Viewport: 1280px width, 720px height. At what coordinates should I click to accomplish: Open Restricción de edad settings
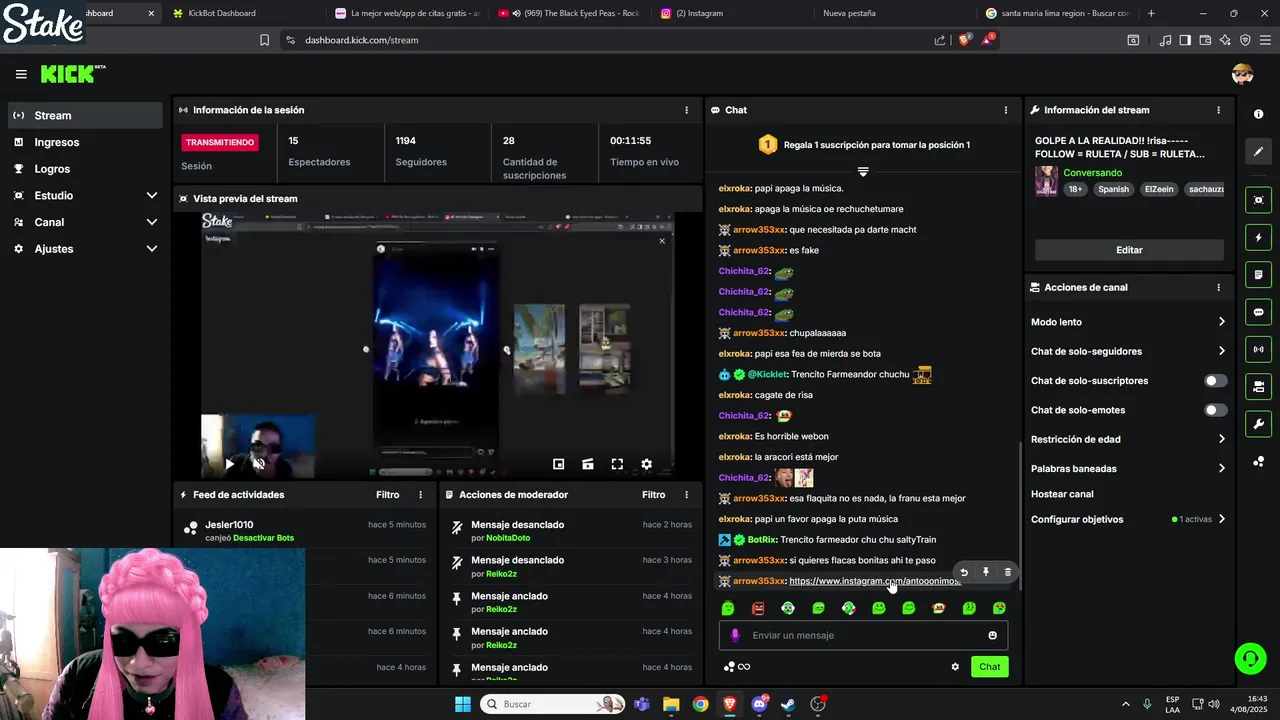click(x=1128, y=439)
